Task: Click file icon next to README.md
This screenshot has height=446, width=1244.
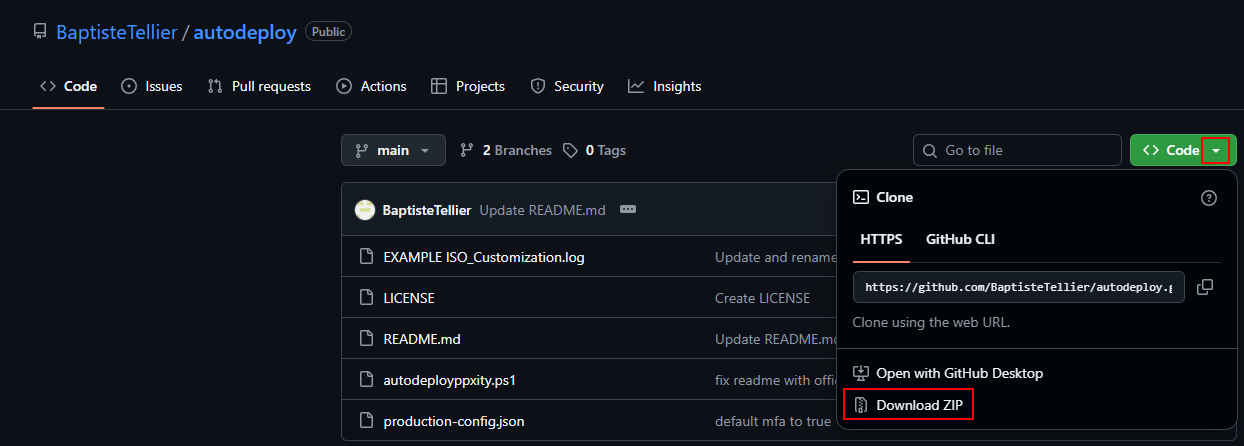Action: point(366,339)
